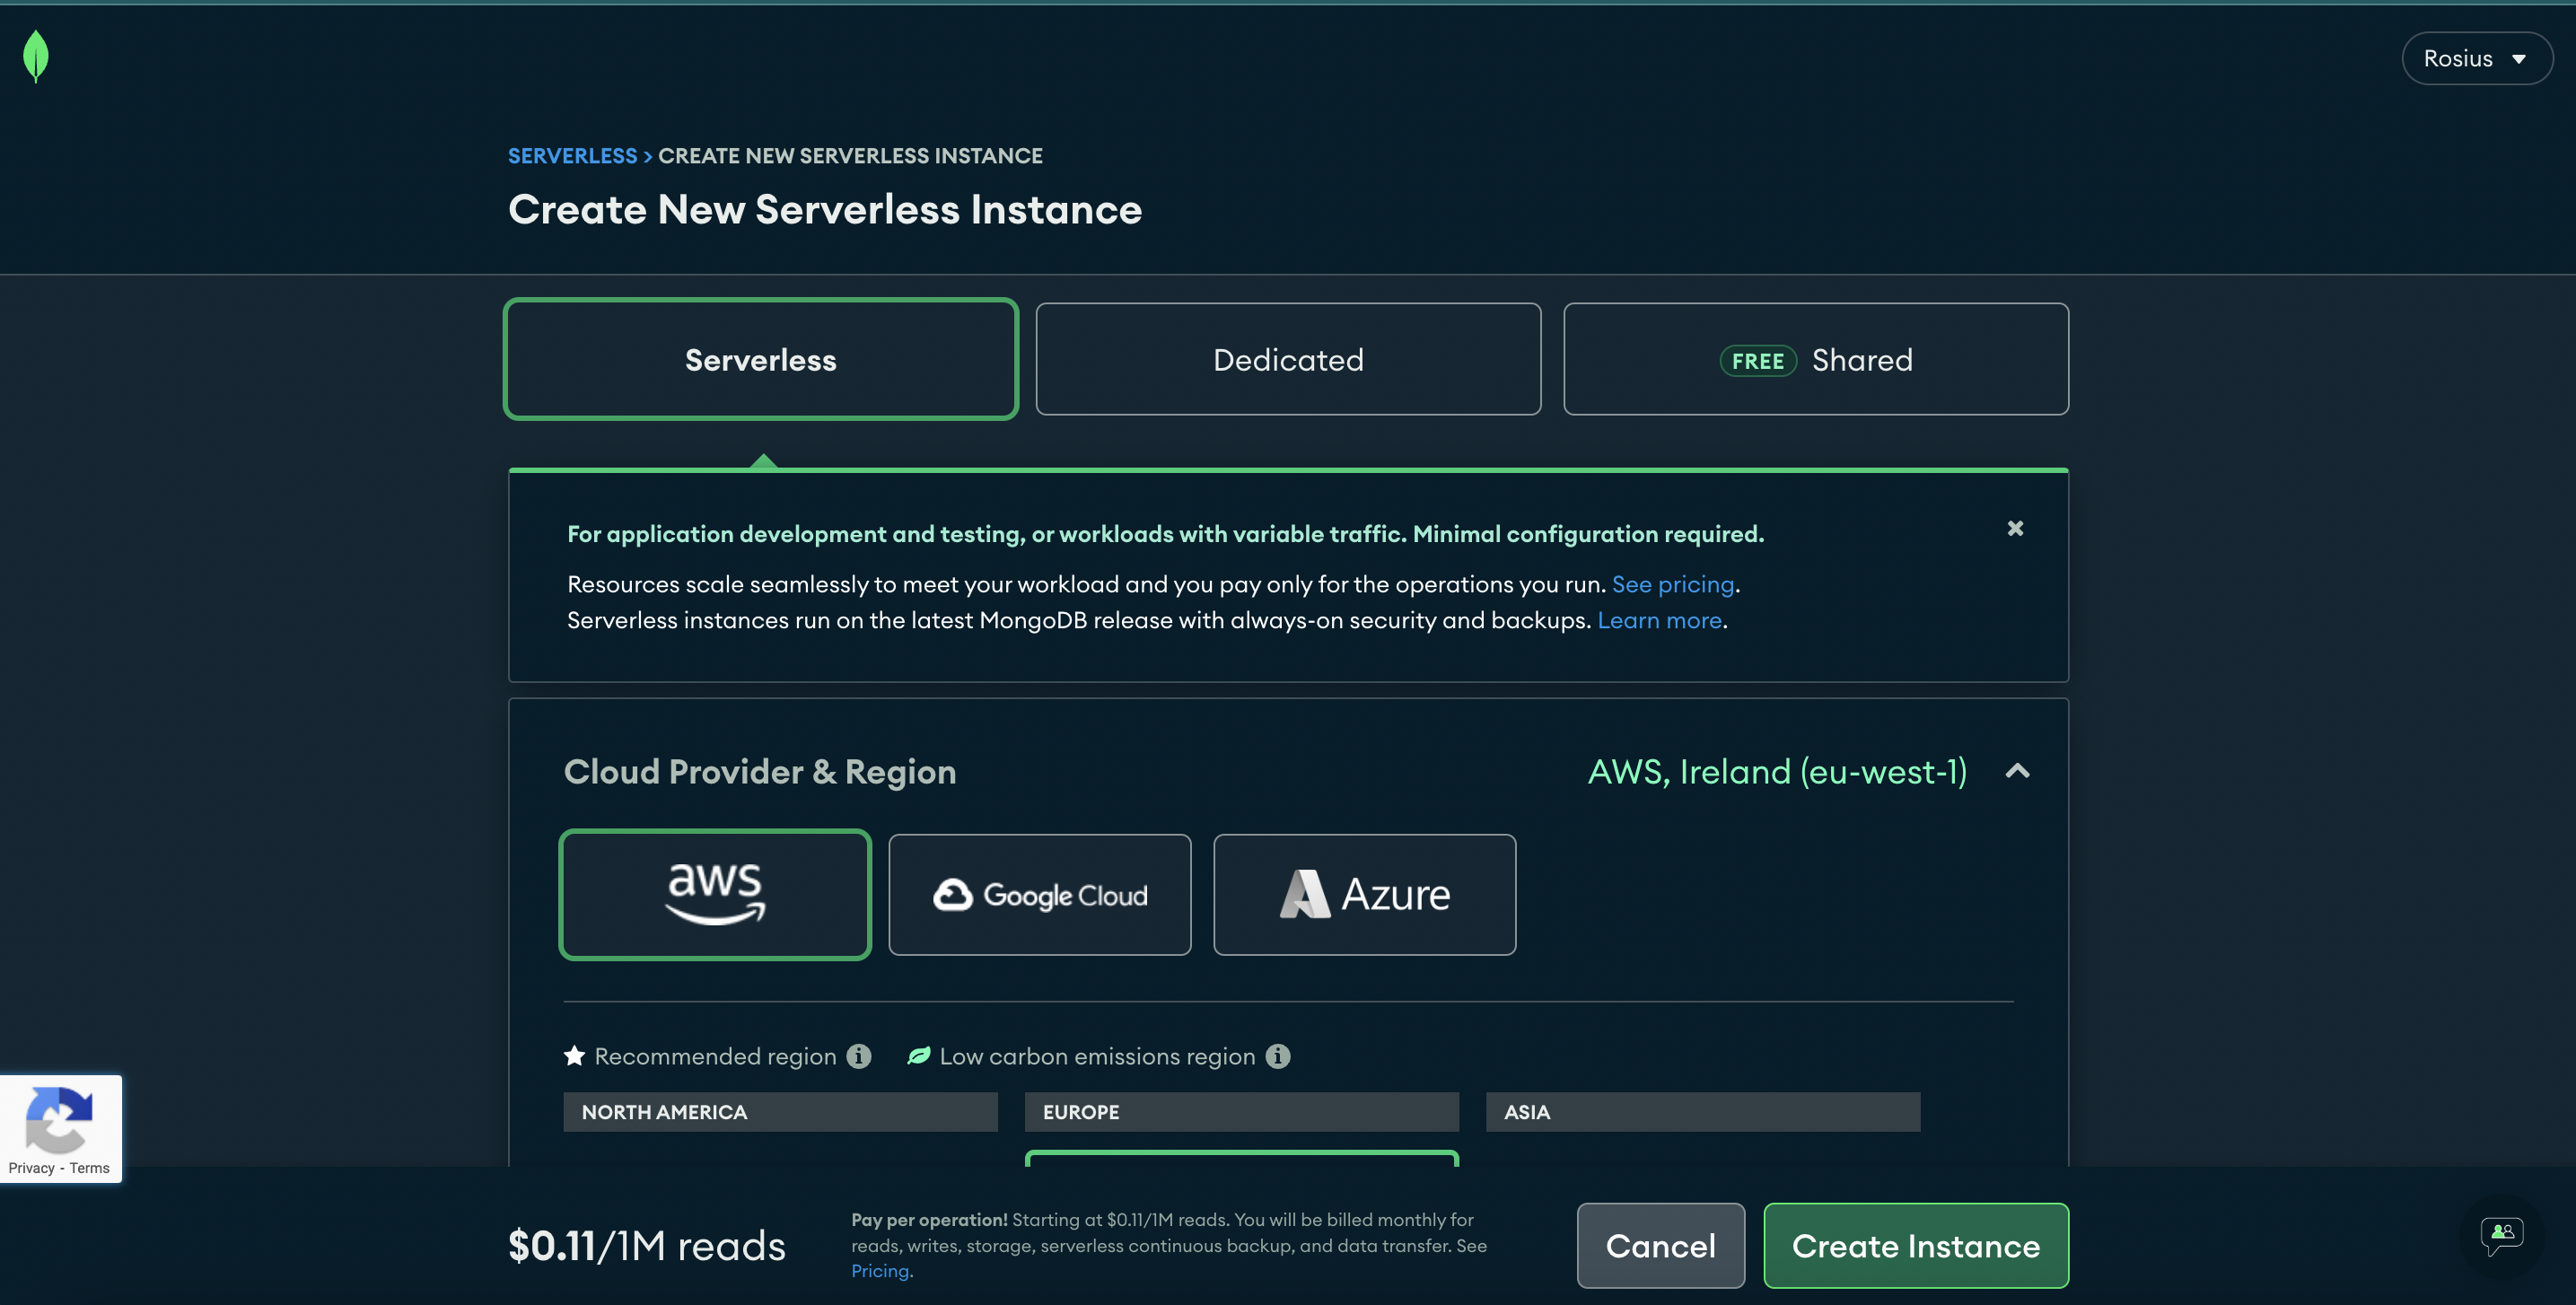Switch to the Dedicated tab
Image resolution: width=2576 pixels, height=1305 pixels.
[1288, 359]
